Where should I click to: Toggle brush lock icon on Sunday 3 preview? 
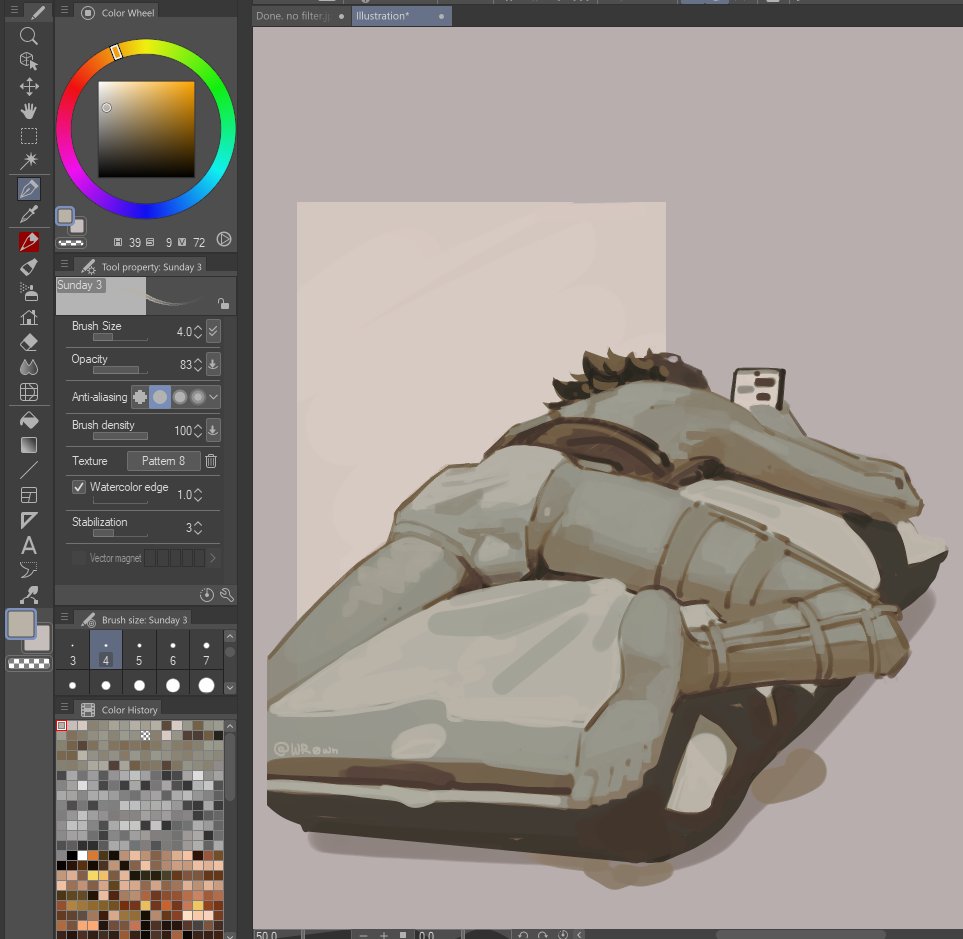click(224, 303)
